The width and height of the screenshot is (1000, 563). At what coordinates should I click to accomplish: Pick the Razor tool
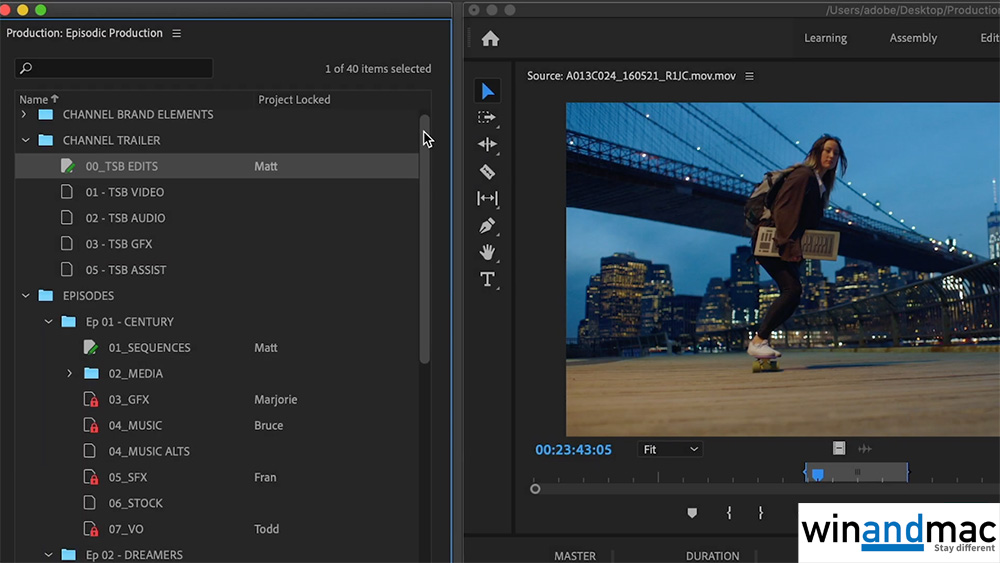[487, 172]
